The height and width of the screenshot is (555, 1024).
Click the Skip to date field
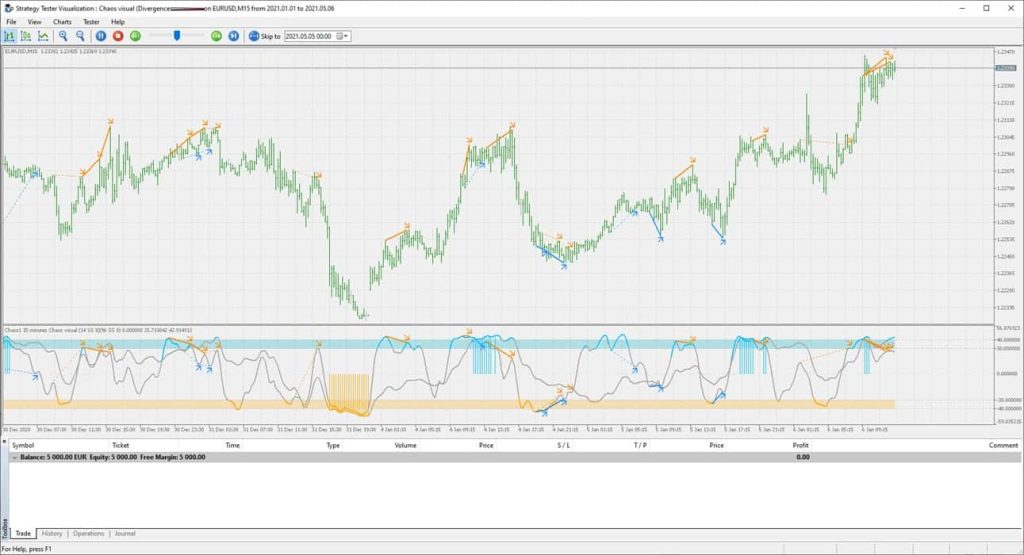311,36
